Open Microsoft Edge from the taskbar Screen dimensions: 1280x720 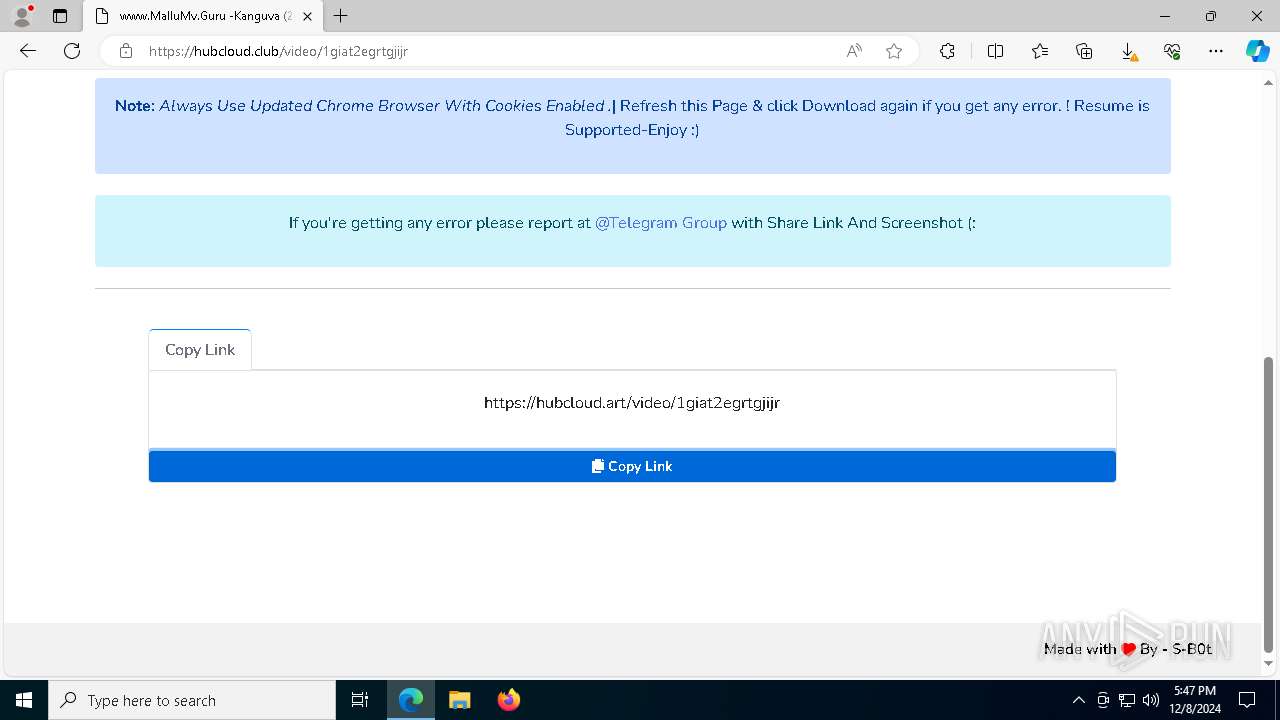[x=411, y=700]
